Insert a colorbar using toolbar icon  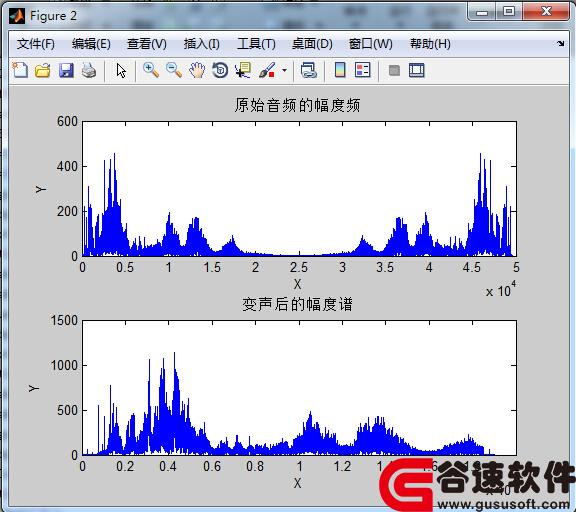[340, 70]
